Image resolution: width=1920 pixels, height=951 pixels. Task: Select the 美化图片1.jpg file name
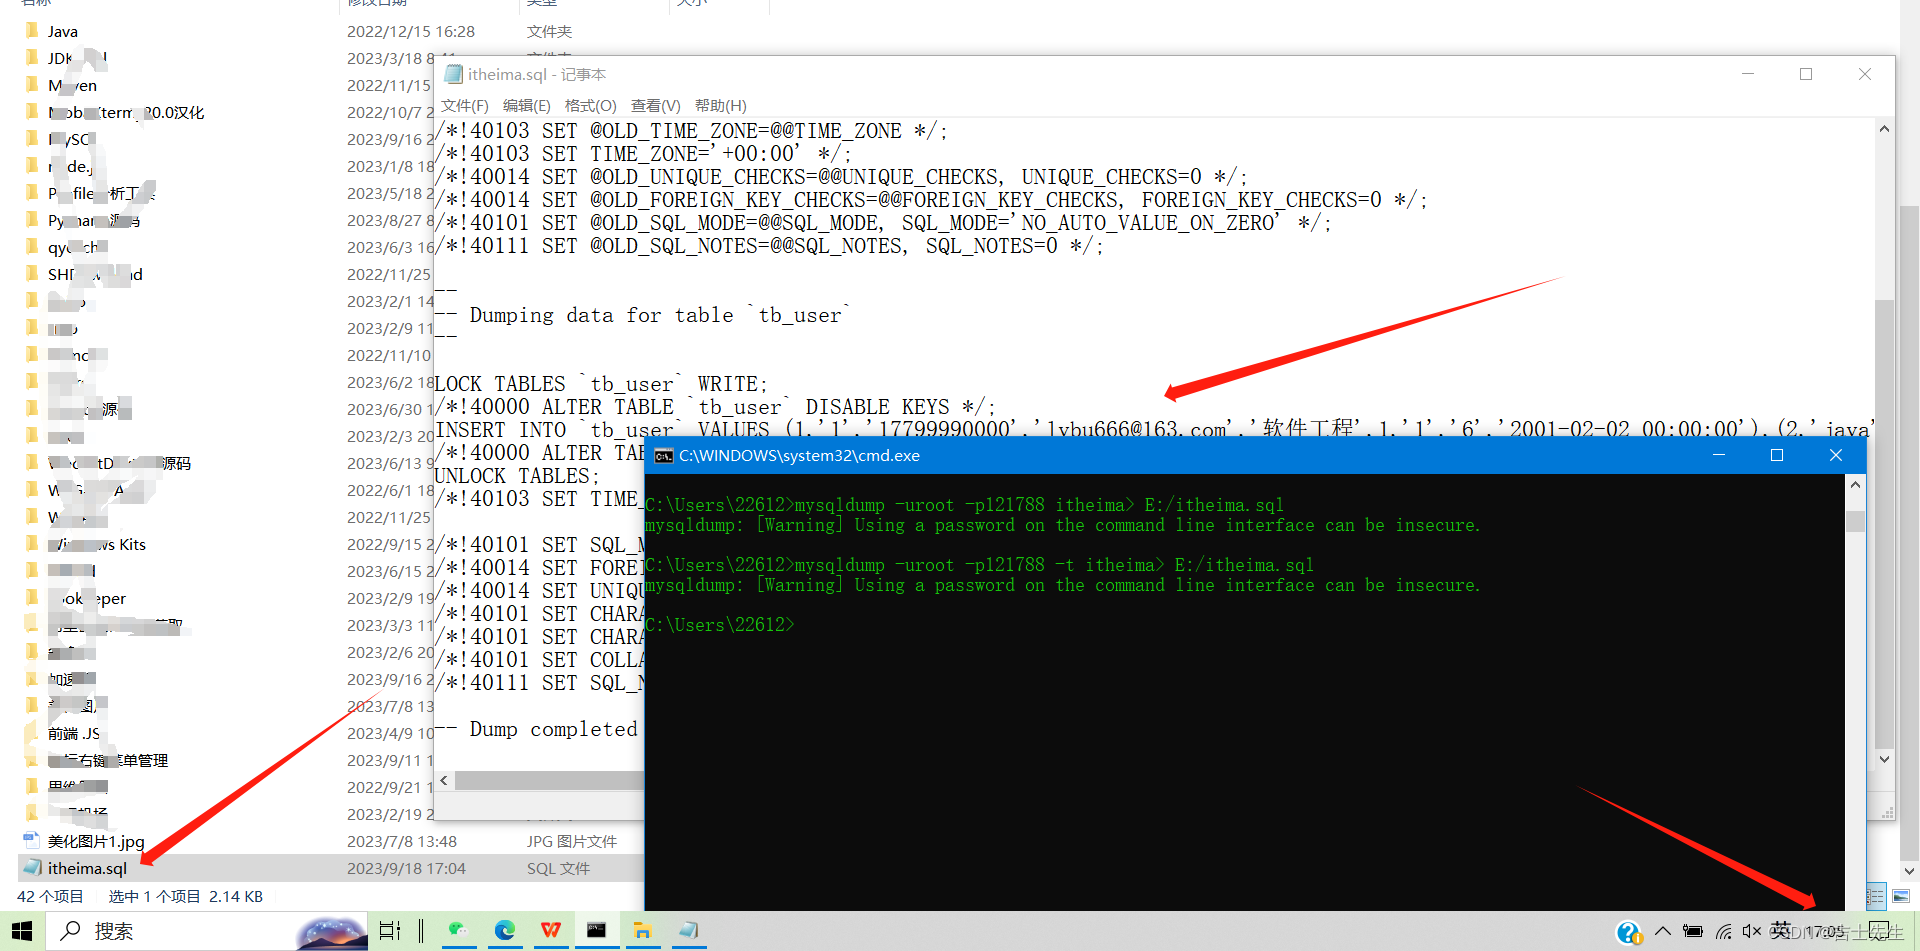(96, 841)
